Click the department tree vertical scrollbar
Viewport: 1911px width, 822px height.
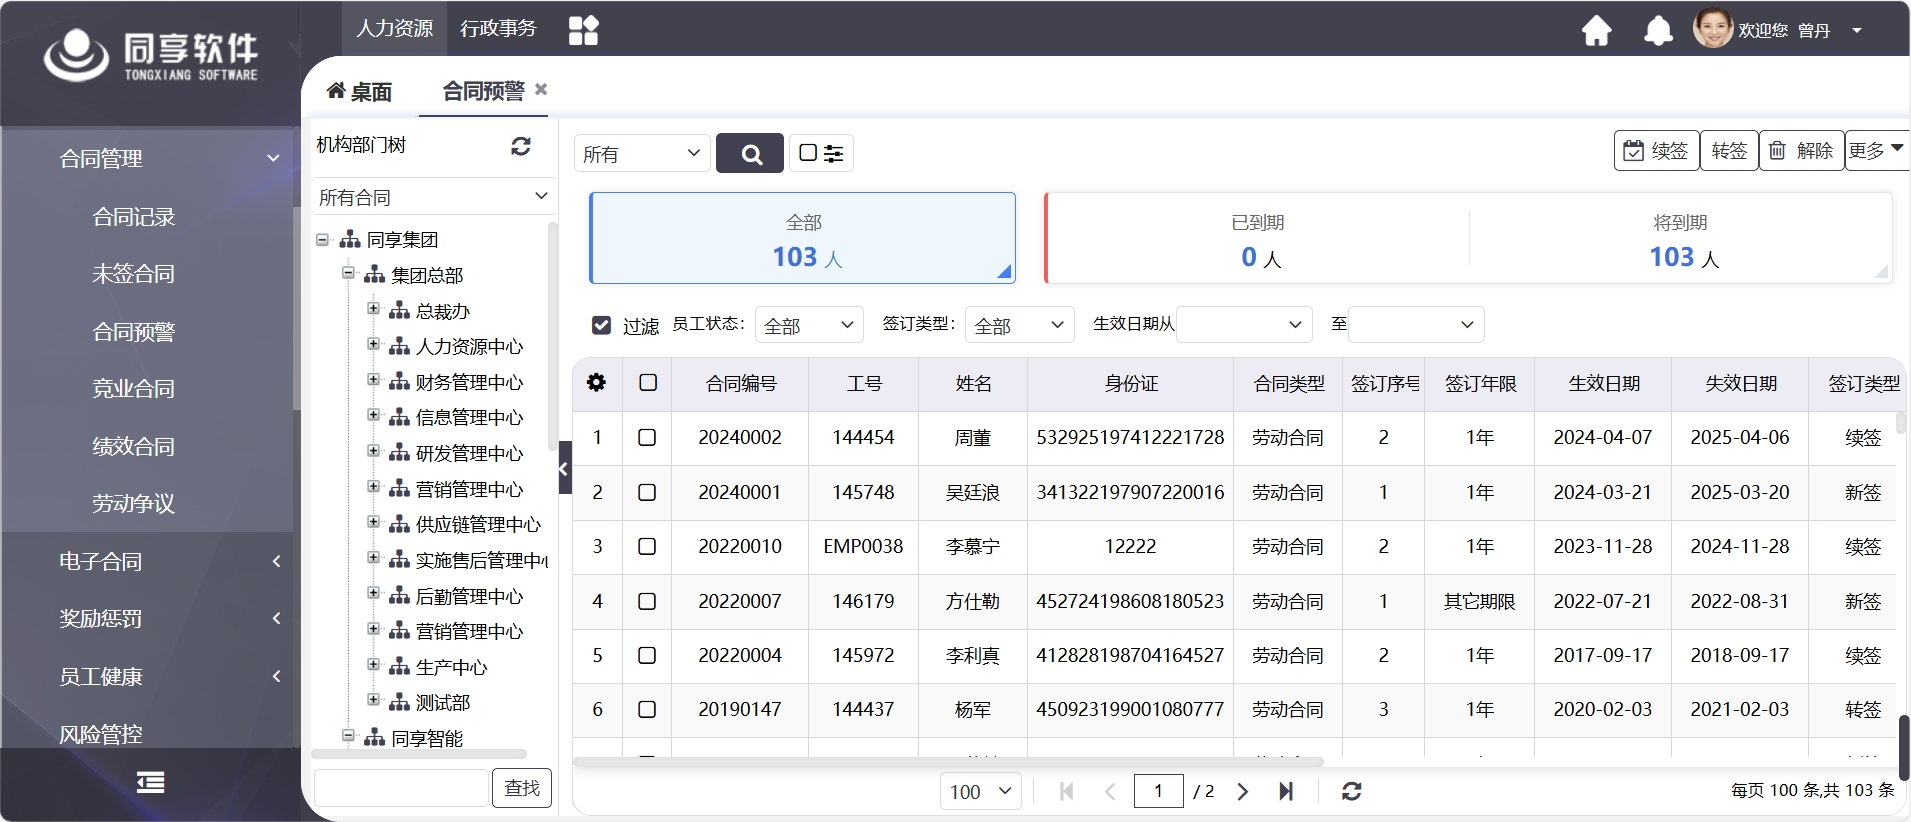point(552,335)
